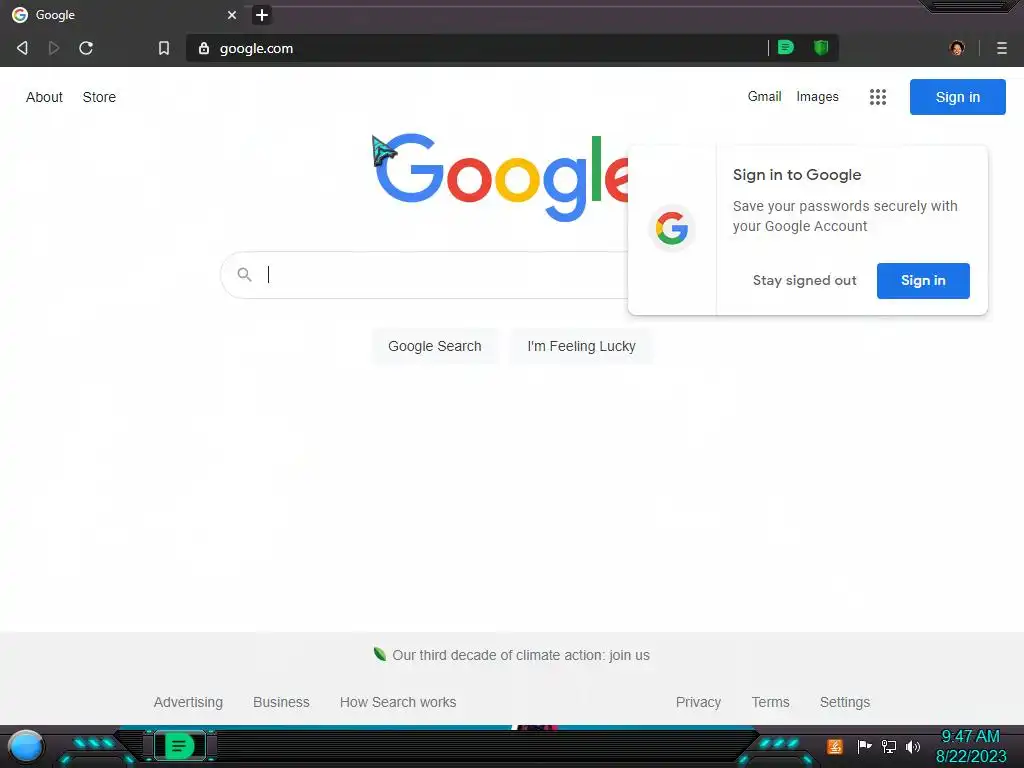The height and width of the screenshot is (768, 1024).
Task: Open the Google apps grid
Action: [x=878, y=97]
